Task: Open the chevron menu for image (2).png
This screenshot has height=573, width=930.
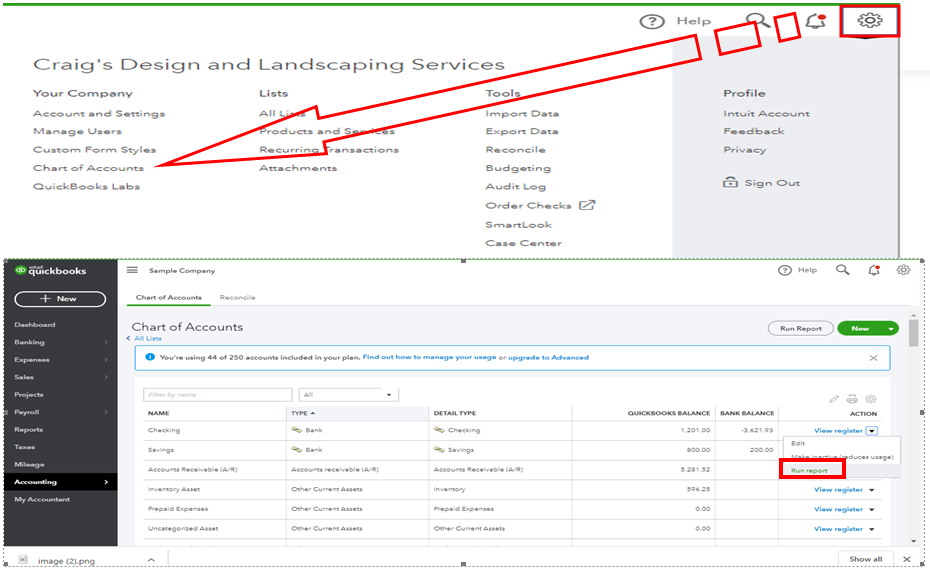Action: (x=151, y=560)
